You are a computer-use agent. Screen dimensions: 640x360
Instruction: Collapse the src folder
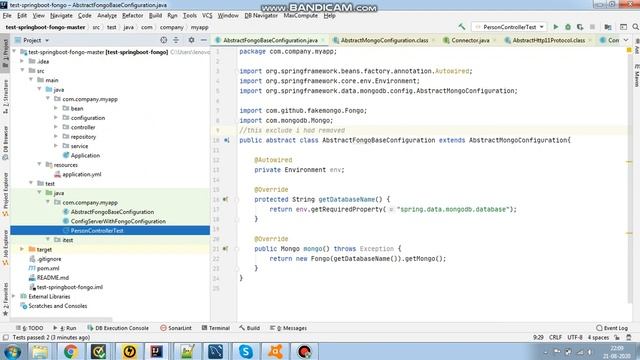click(22, 71)
